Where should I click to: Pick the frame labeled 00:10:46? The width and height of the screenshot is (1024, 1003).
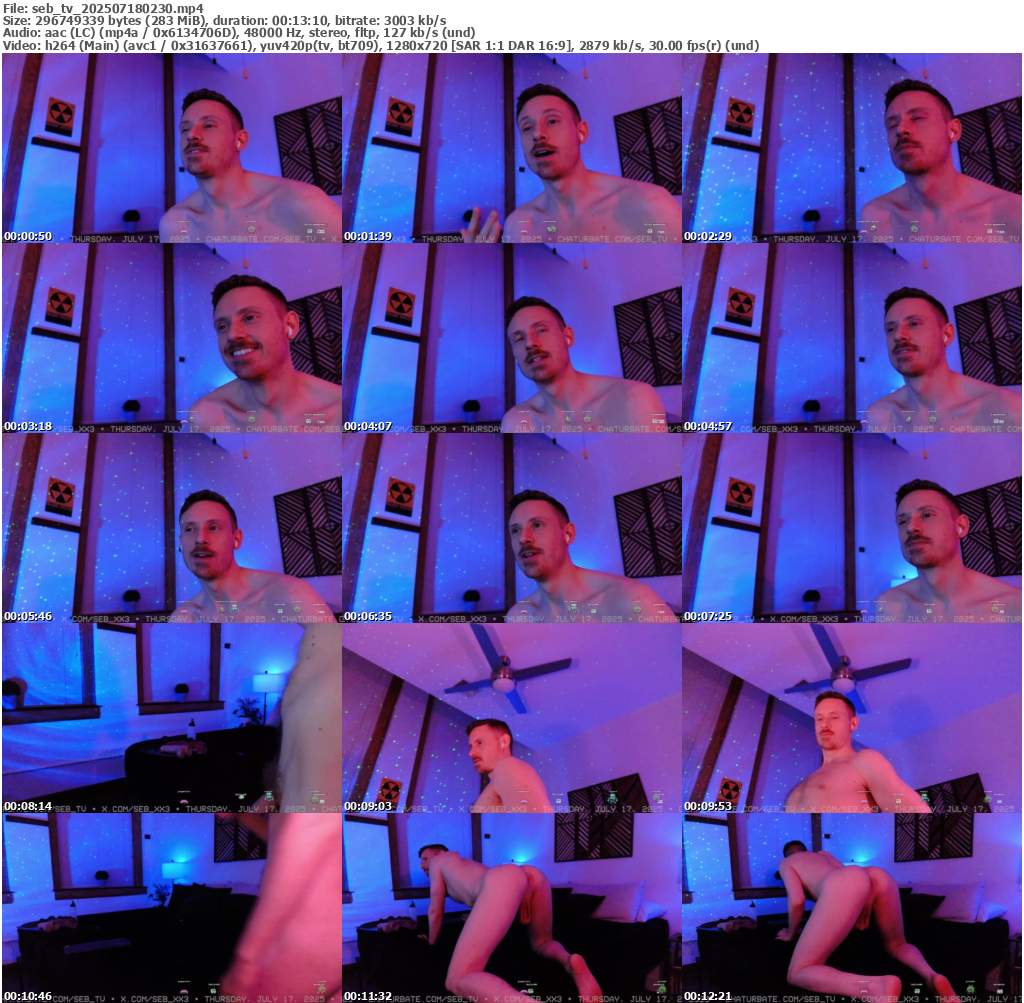click(172, 908)
